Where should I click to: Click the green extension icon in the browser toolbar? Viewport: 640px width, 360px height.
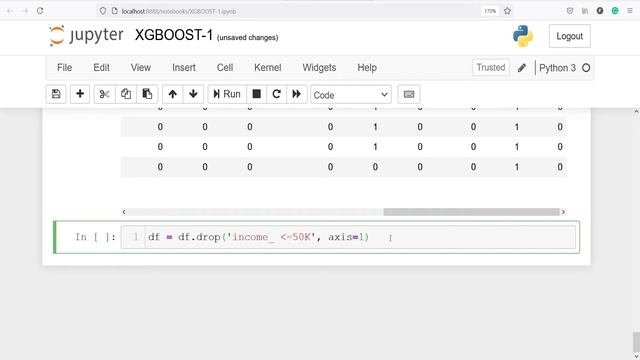[615, 11]
